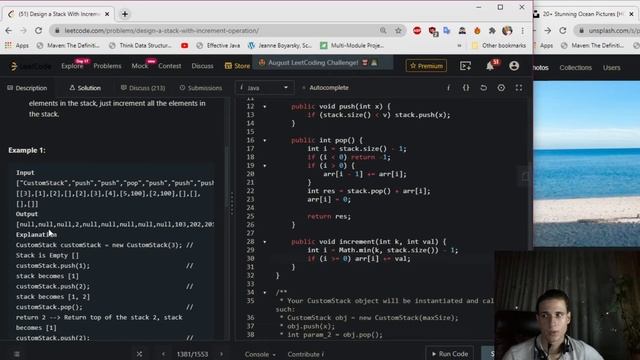The image size is (640, 360).
Task: Open the Discuss page in the navbar
Action: (202, 66)
